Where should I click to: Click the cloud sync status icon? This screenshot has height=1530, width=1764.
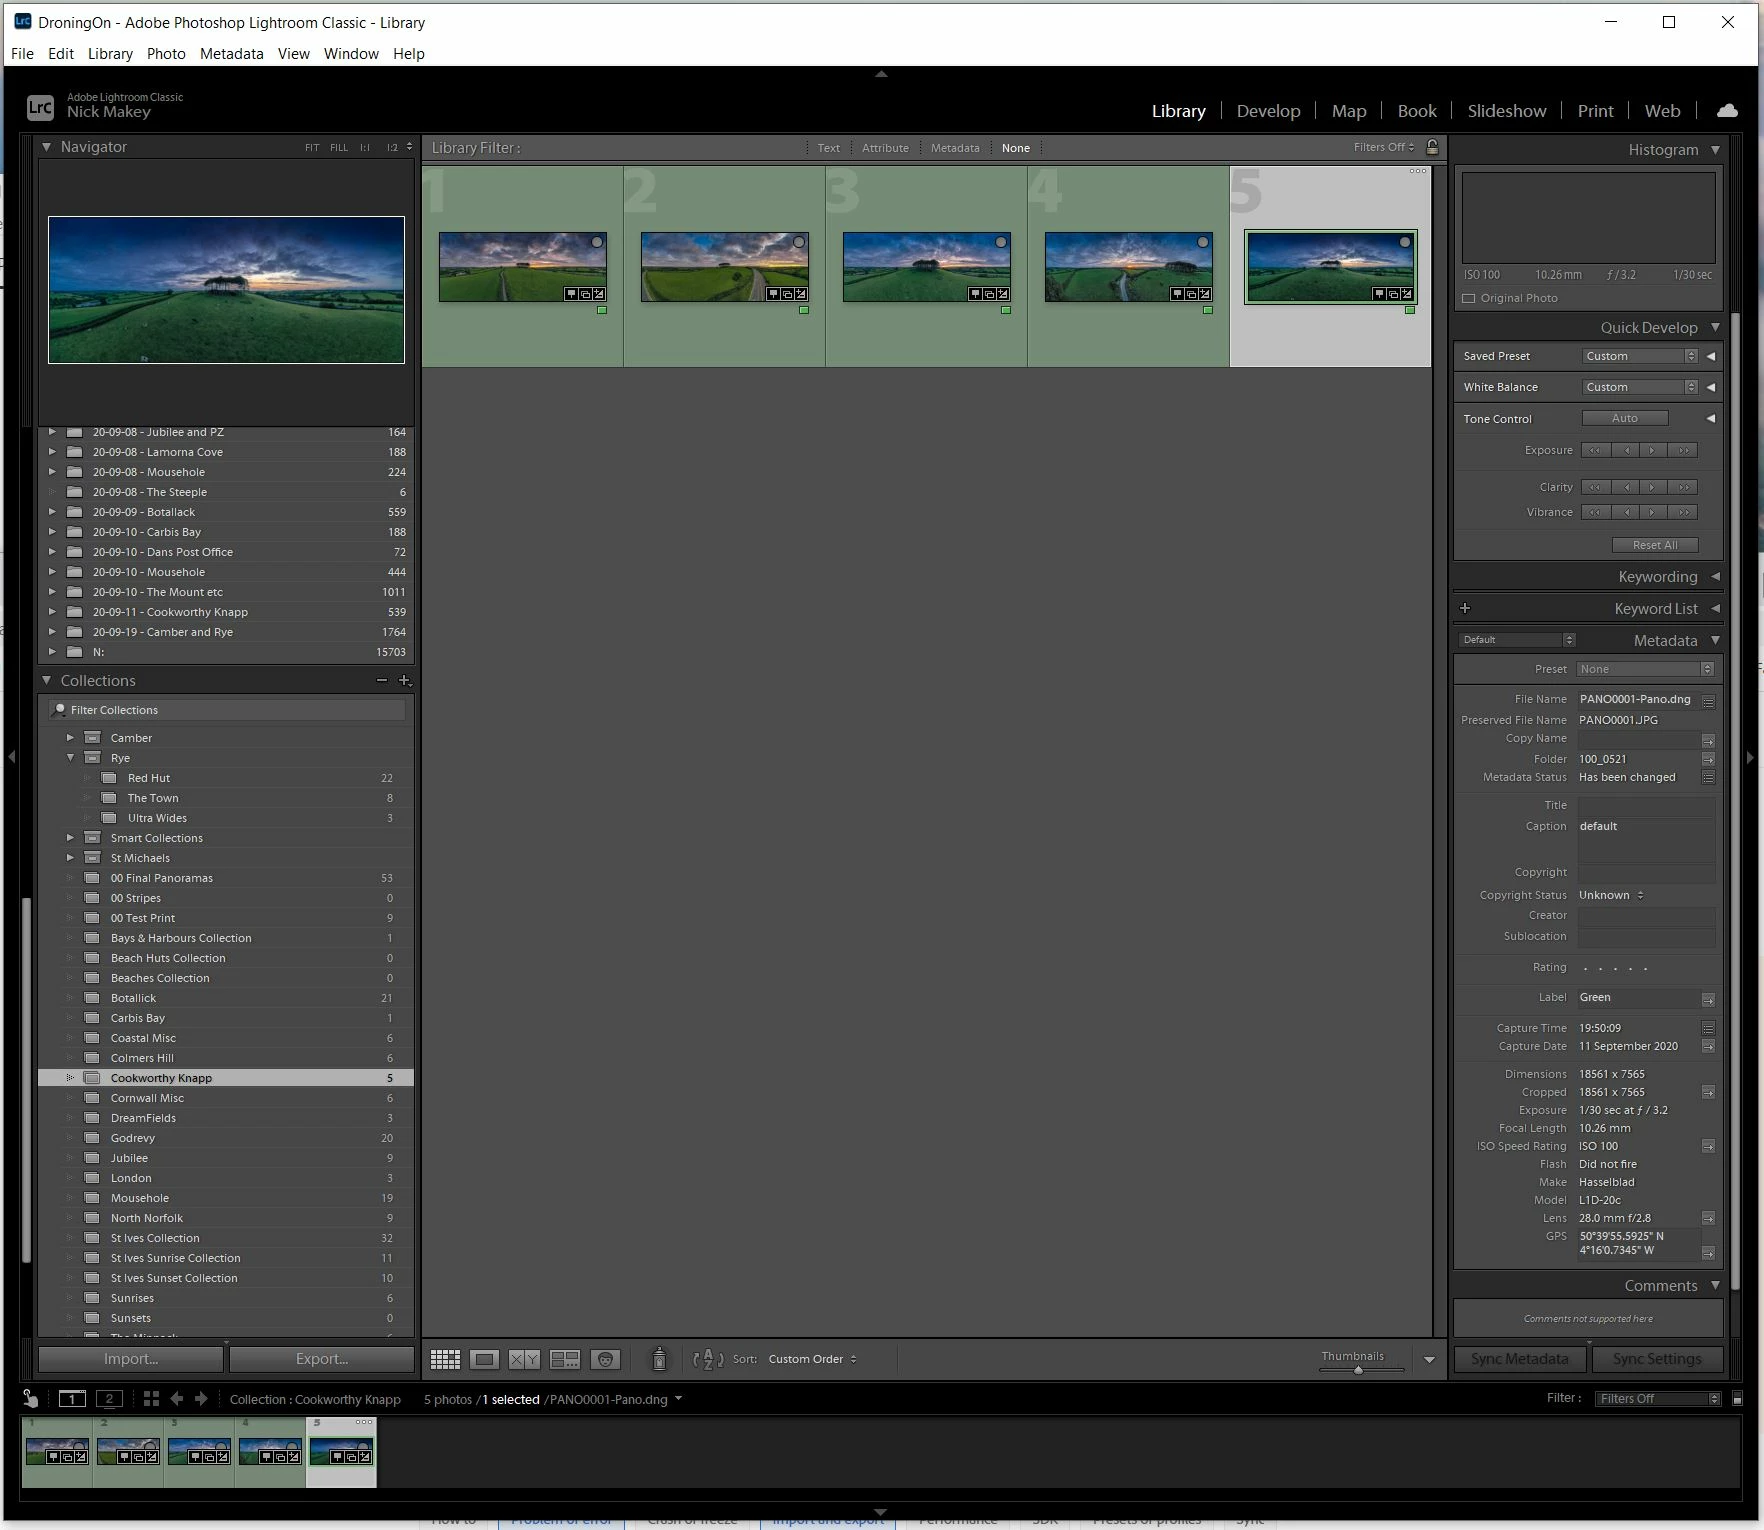coord(1727,111)
